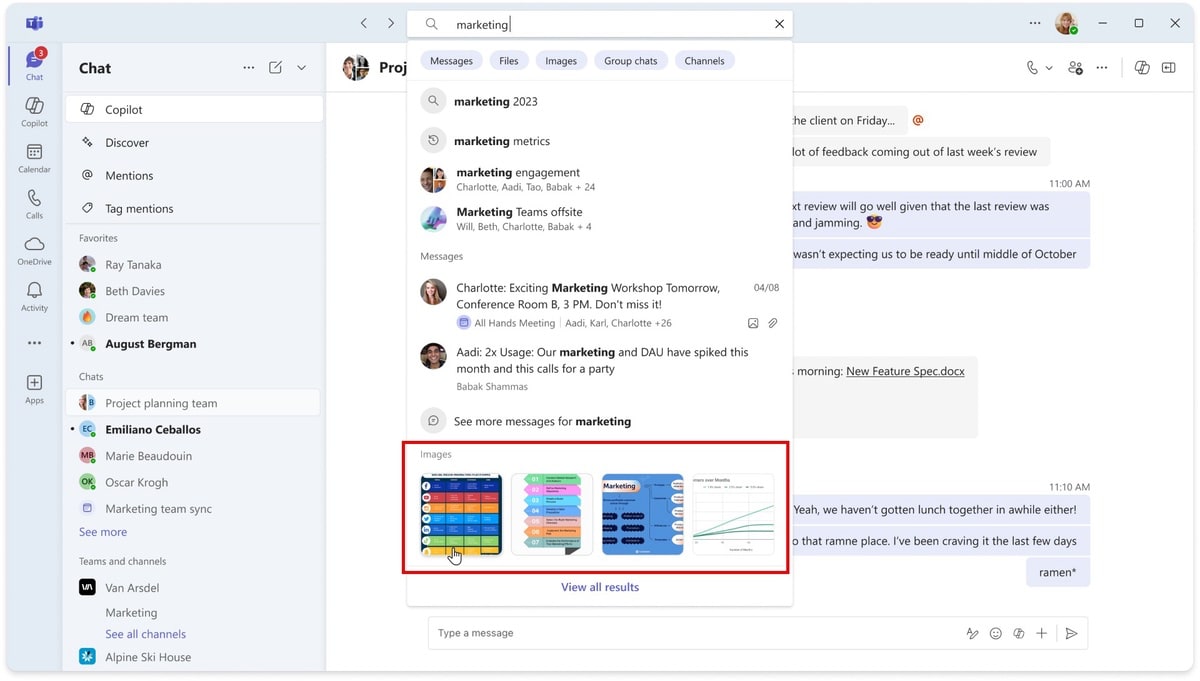
Task: Expand the chat filter chevron dropdown
Action: tap(301, 68)
